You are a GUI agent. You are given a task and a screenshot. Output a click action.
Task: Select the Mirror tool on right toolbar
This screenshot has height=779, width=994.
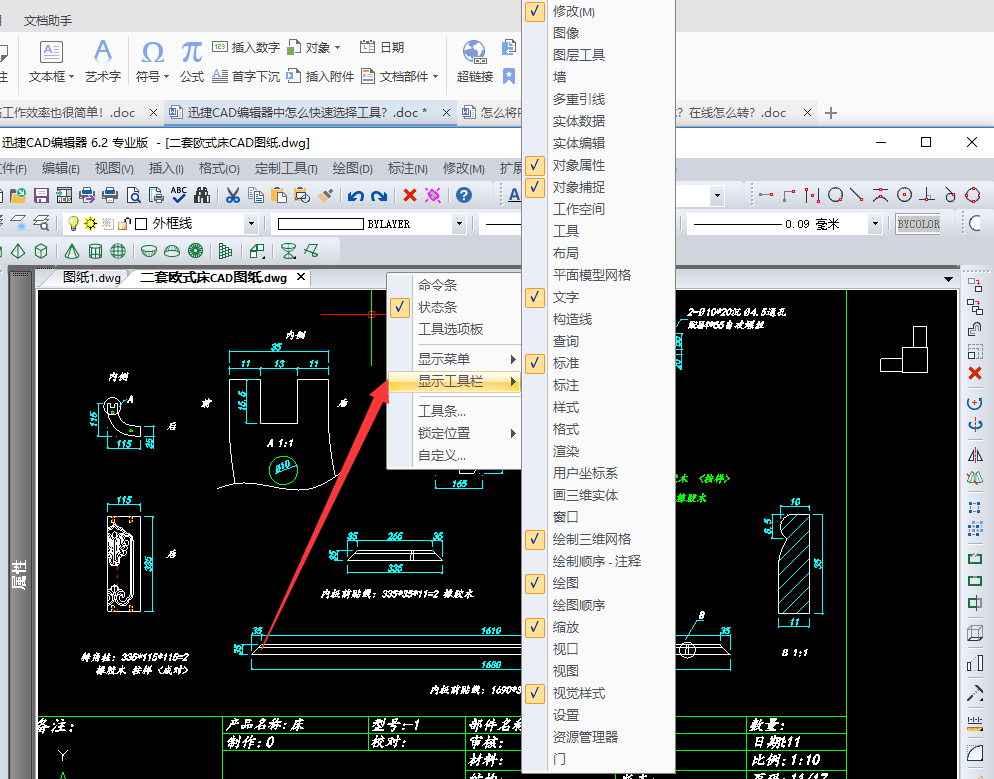pyautogui.click(x=976, y=454)
